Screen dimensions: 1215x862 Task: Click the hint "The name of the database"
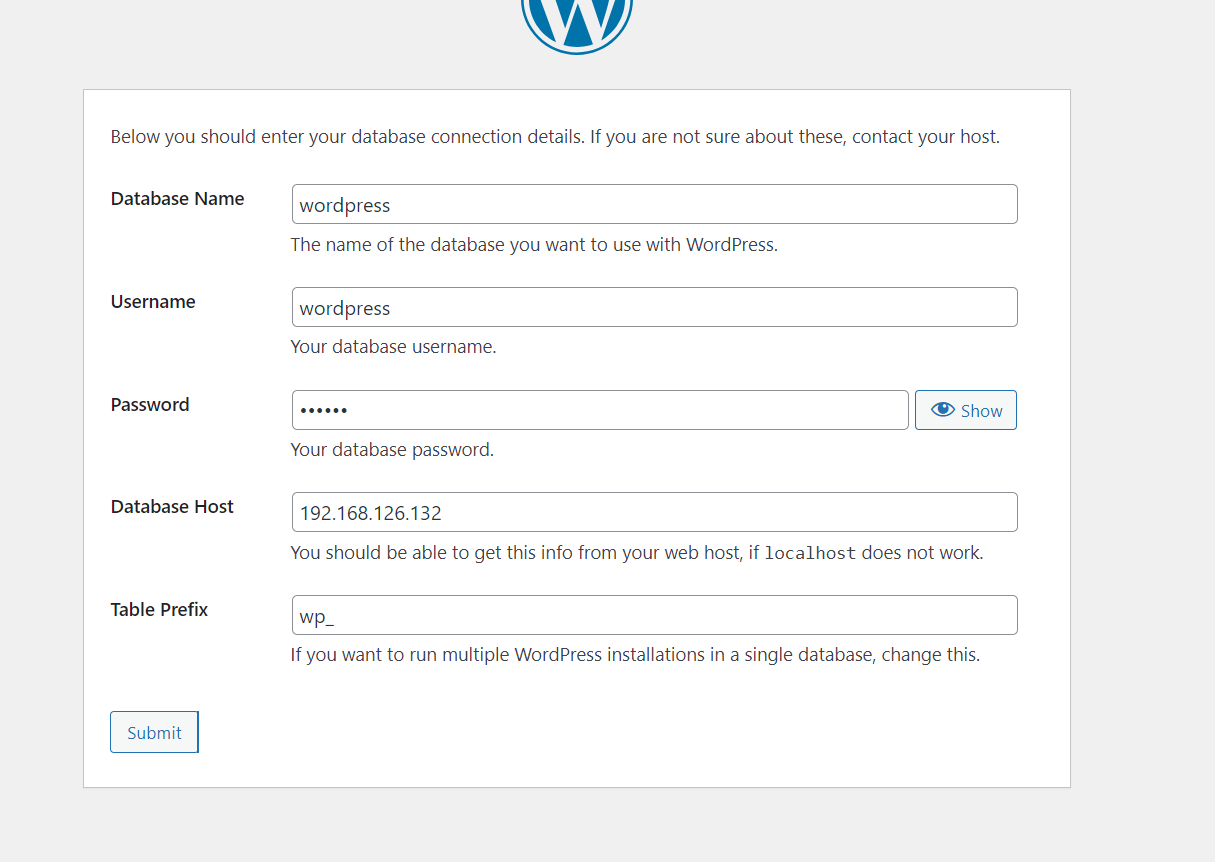[534, 245]
